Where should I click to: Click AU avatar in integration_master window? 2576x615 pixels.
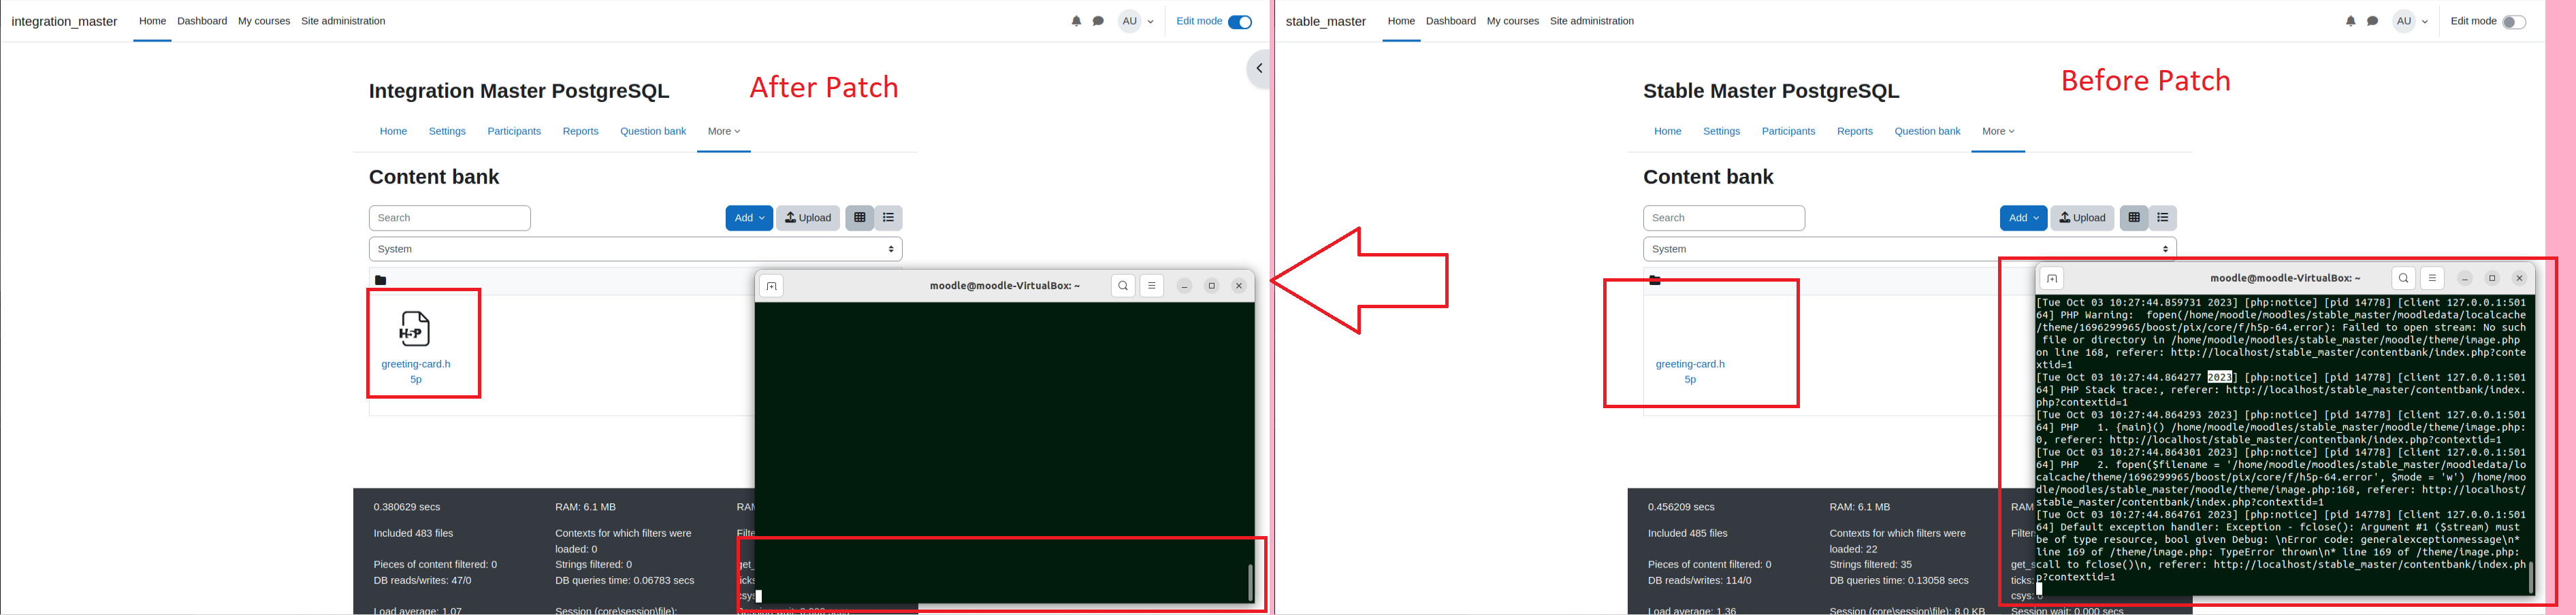(1129, 21)
